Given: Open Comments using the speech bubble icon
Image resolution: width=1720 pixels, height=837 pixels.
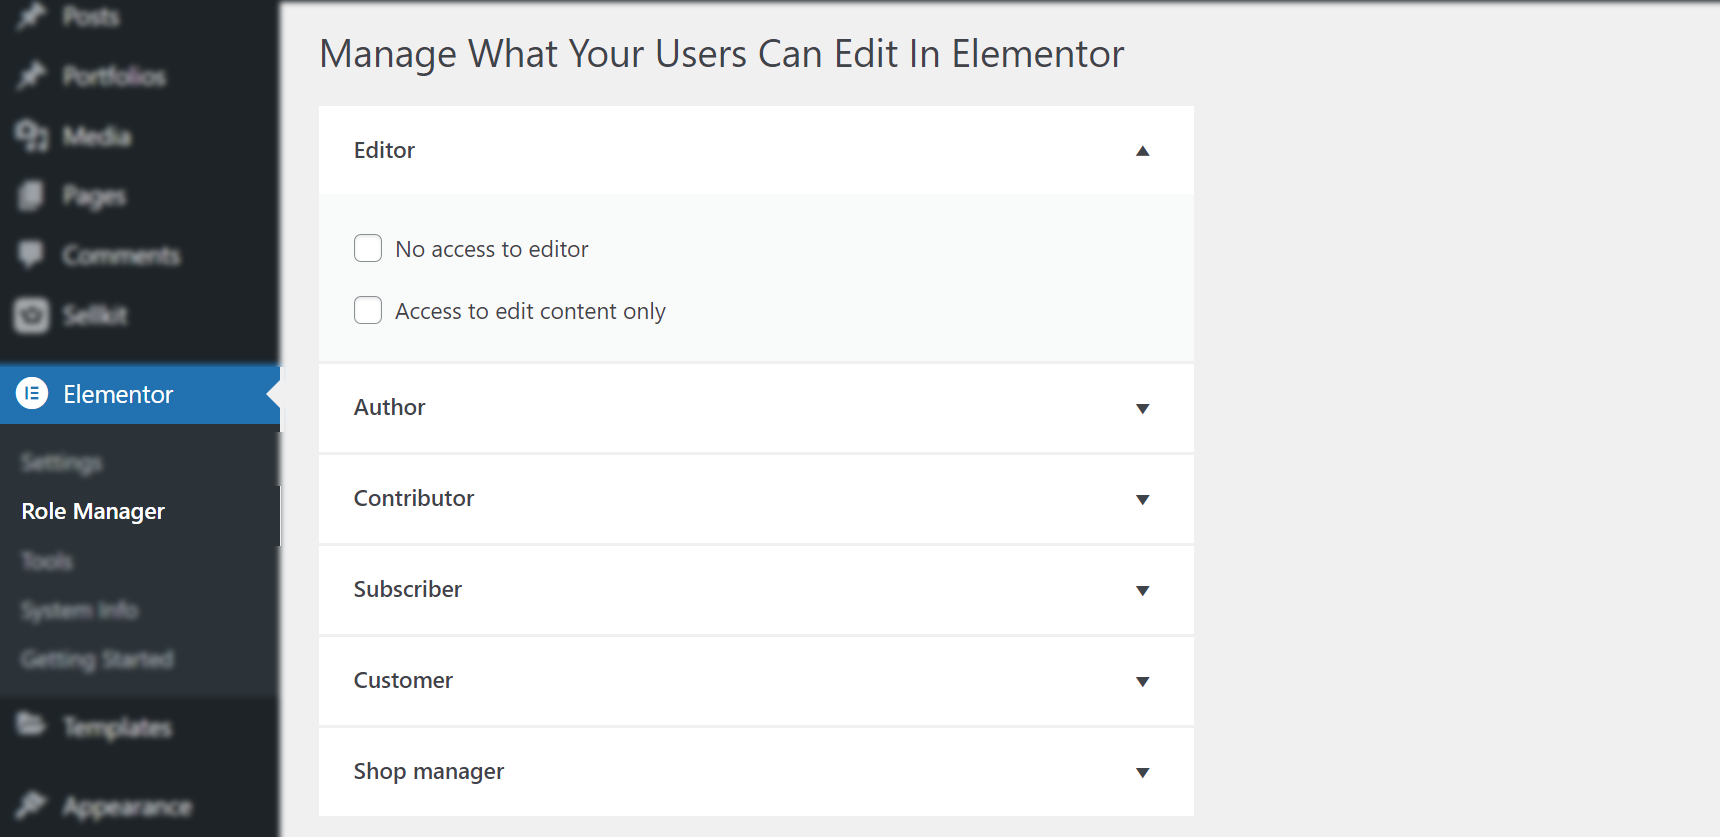Looking at the screenshot, I should pyautogui.click(x=32, y=255).
